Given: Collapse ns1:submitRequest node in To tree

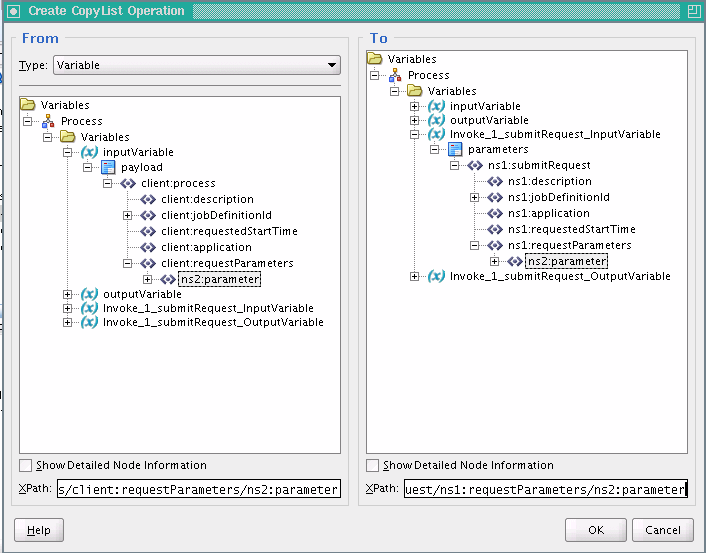Looking at the screenshot, I should tap(454, 165).
